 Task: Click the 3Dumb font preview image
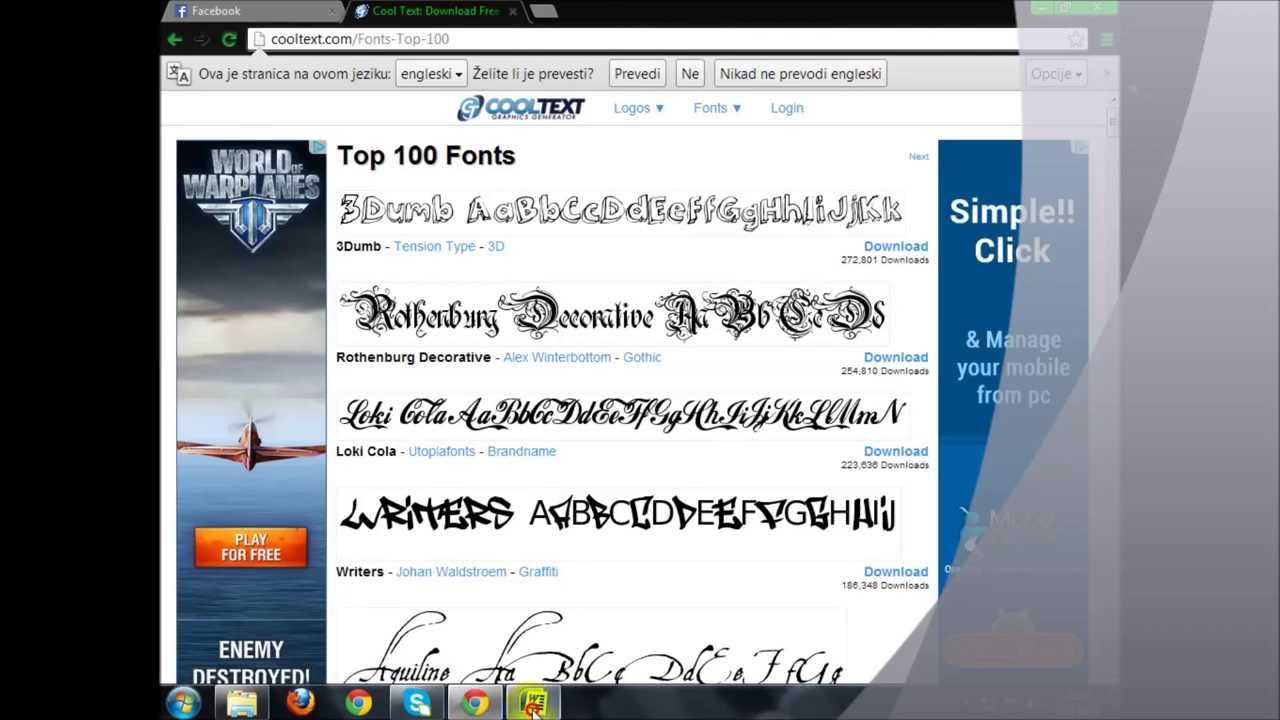(620, 210)
